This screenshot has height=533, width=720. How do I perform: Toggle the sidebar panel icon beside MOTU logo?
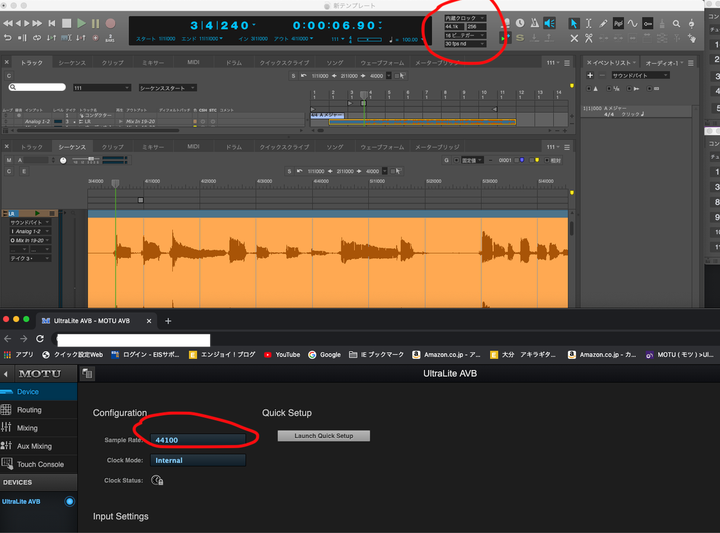pyautogui.click(x=87, y=374)
